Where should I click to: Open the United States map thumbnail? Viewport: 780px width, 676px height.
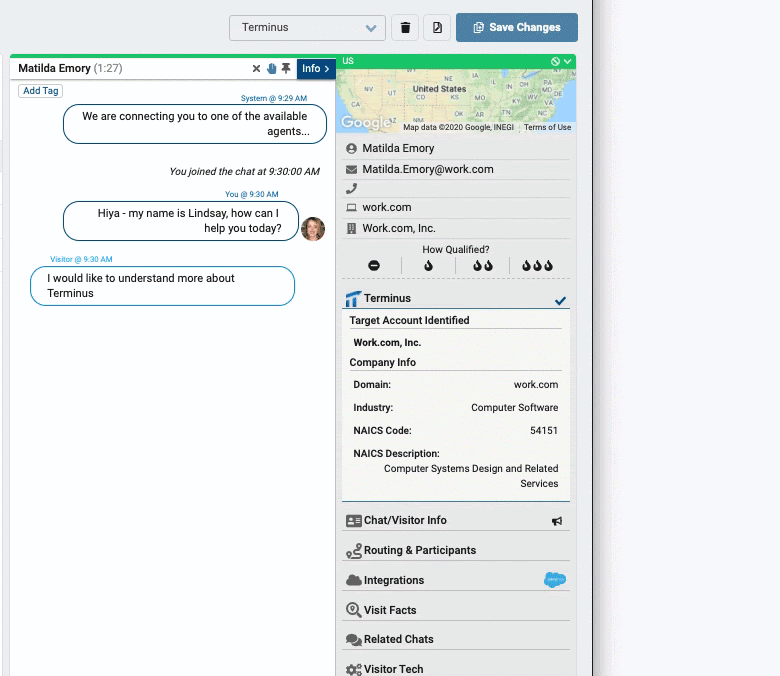point(456,100)
